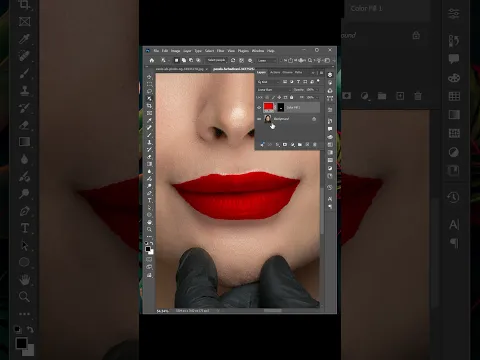Open the File menu

(x=156, y=51)
